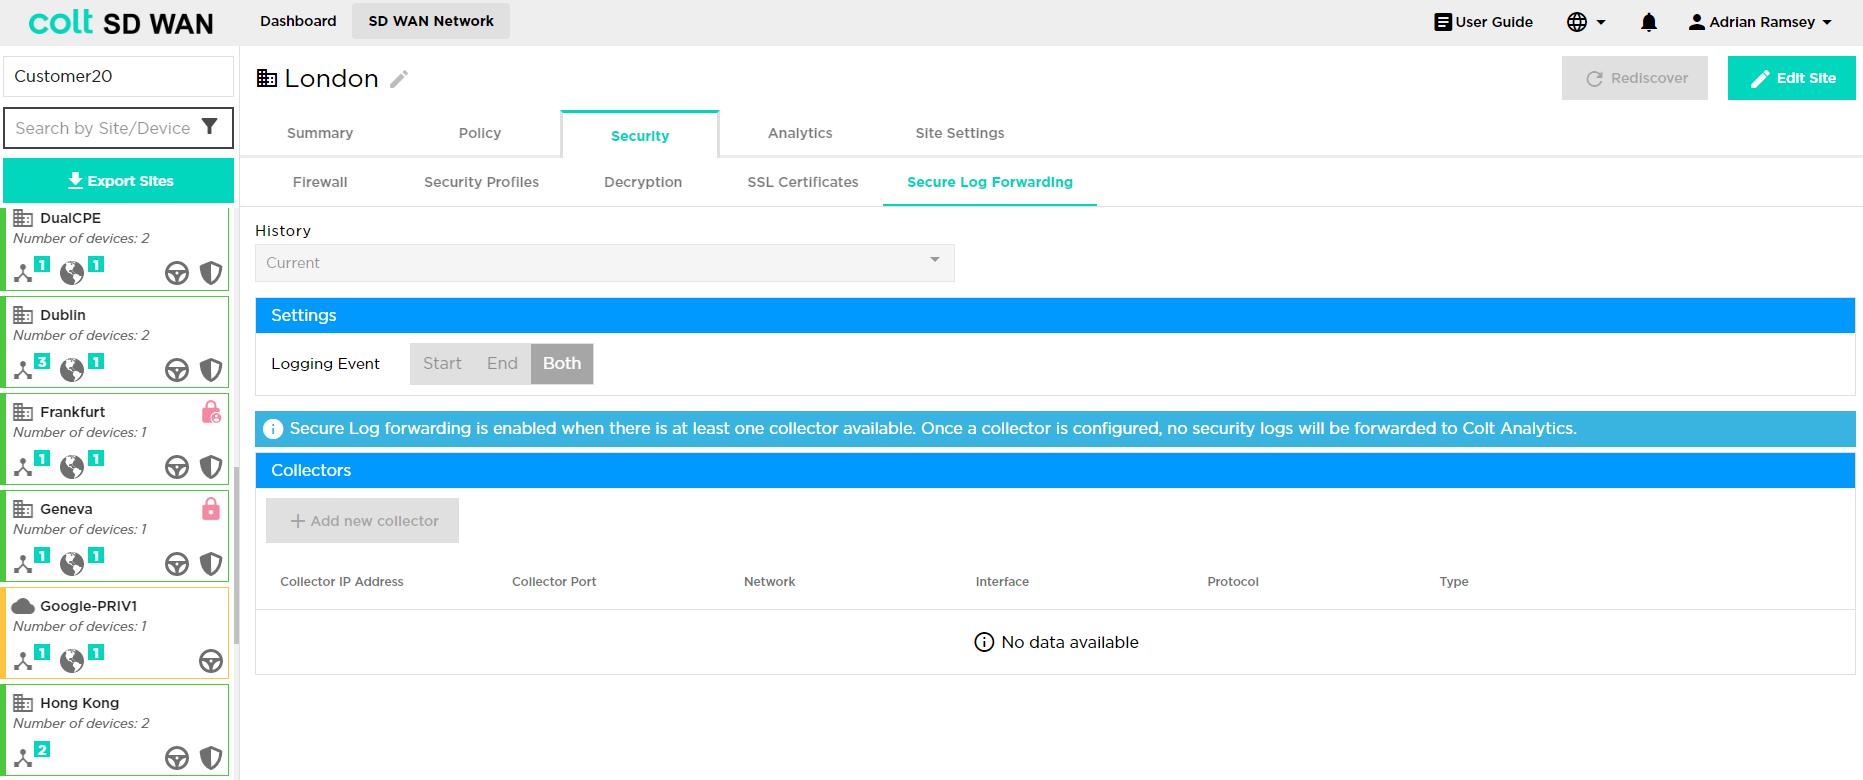Click the Collector IP Address column header

click(342, 582)
